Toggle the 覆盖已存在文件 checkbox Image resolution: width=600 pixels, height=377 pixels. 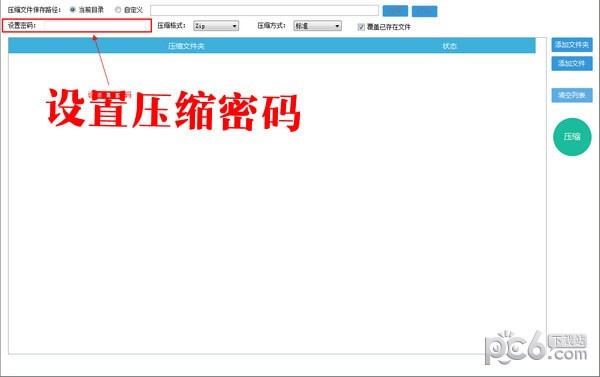point(361,27)
